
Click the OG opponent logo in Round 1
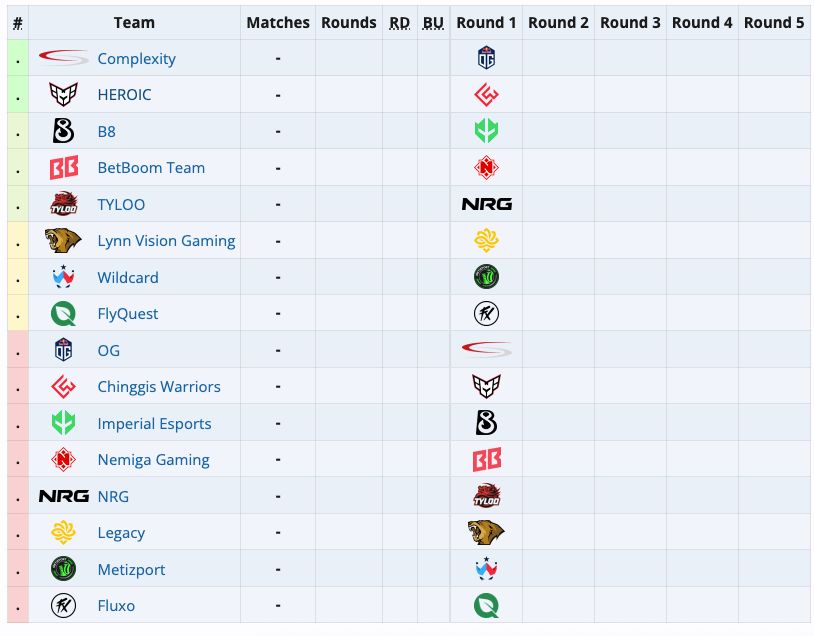[x=486, y=58]
